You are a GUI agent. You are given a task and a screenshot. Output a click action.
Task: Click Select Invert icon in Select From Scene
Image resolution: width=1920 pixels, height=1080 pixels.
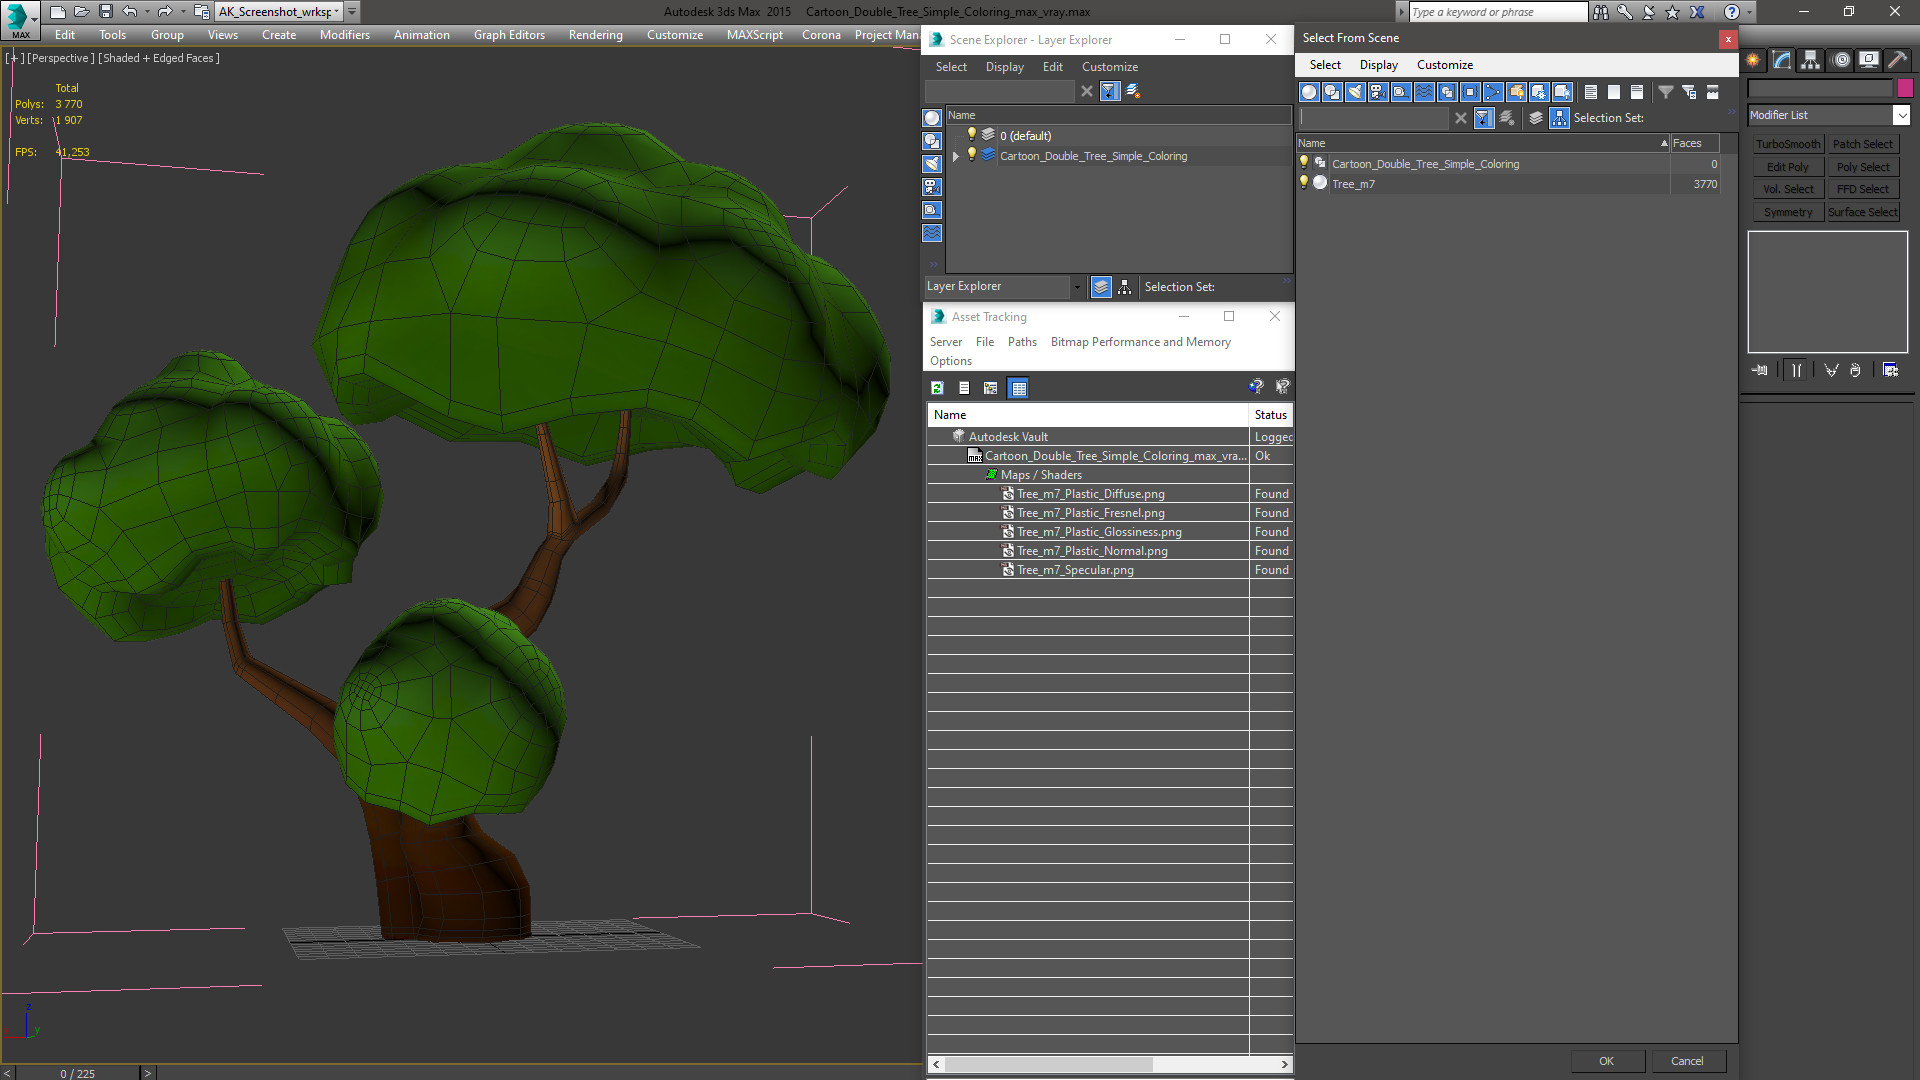[1637, 92]
